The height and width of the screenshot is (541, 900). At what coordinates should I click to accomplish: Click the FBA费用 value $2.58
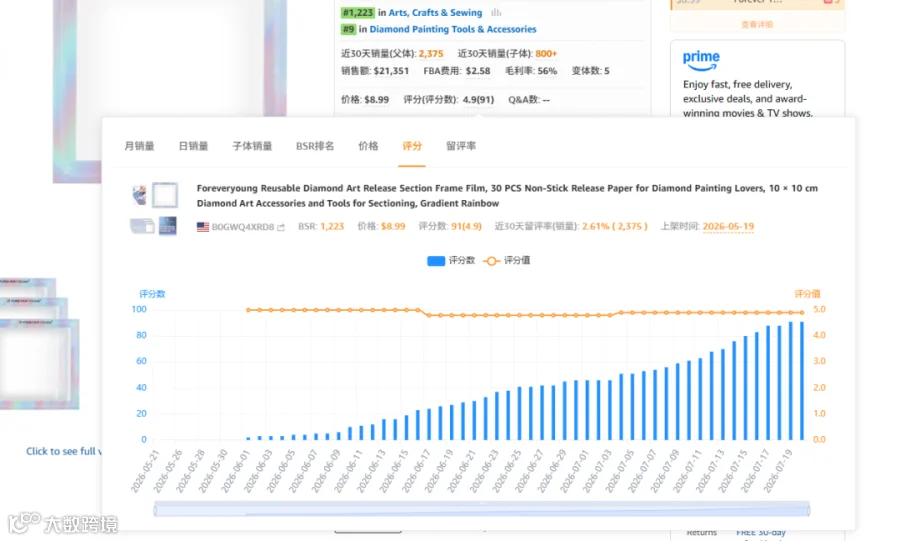click(x=478, y=71)
